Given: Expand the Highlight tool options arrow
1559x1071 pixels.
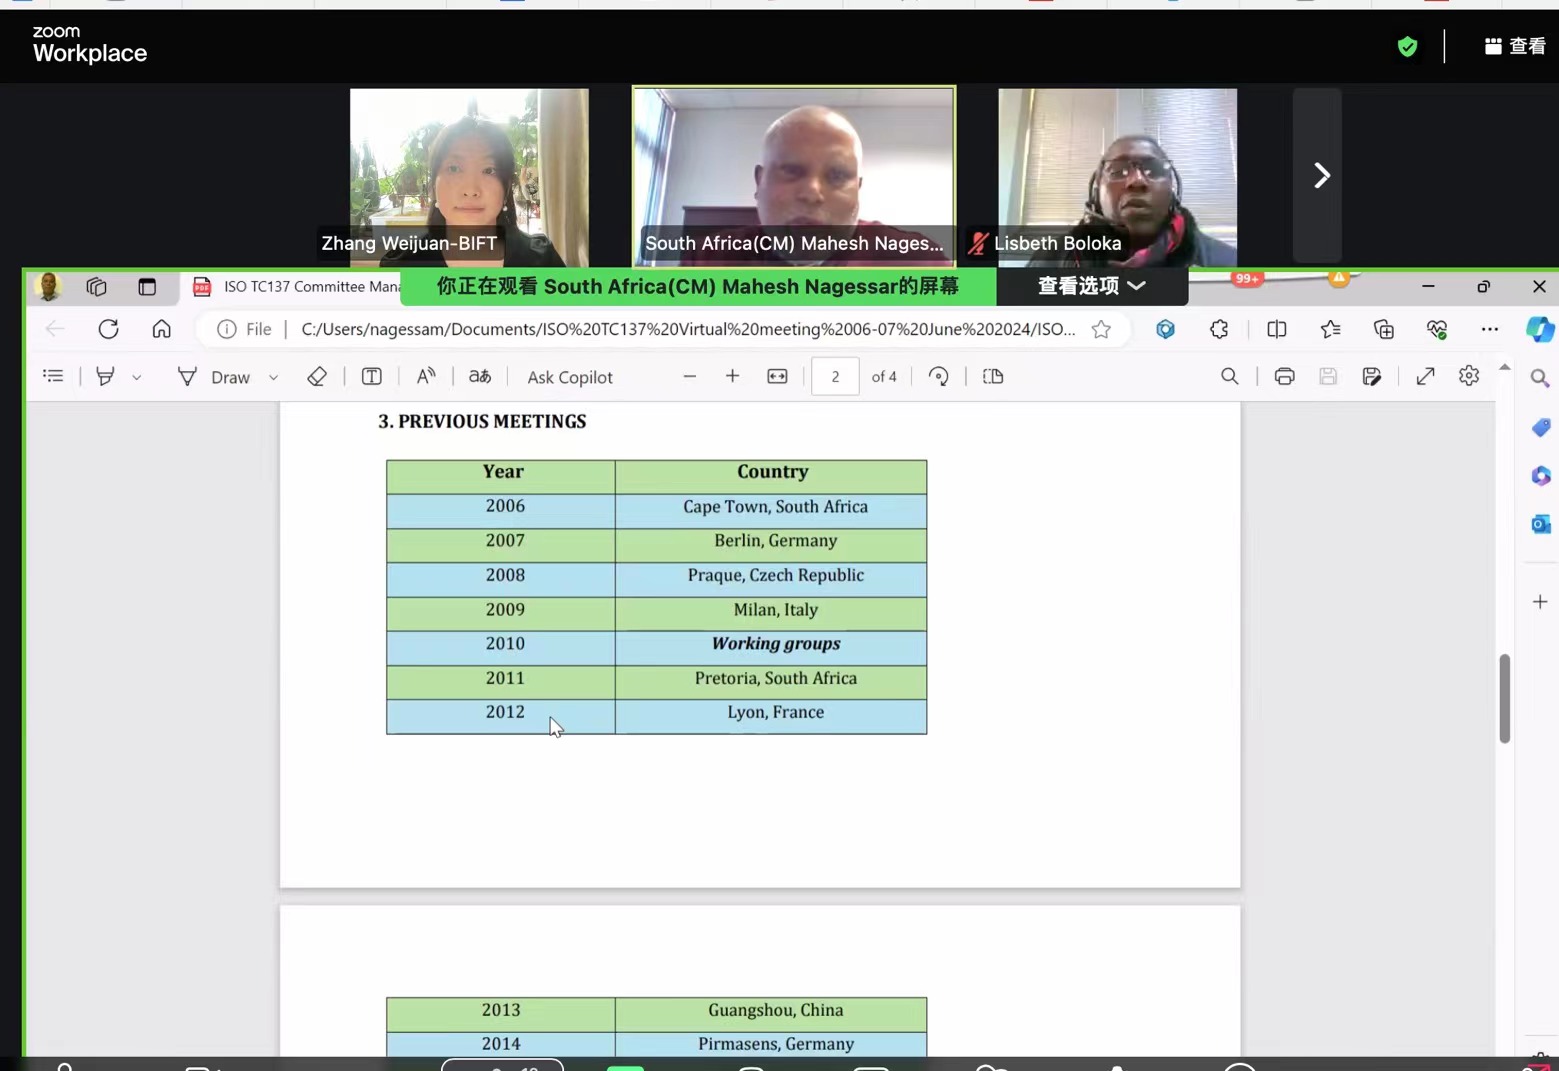Looking at the screenshot, I should [137, 378].
